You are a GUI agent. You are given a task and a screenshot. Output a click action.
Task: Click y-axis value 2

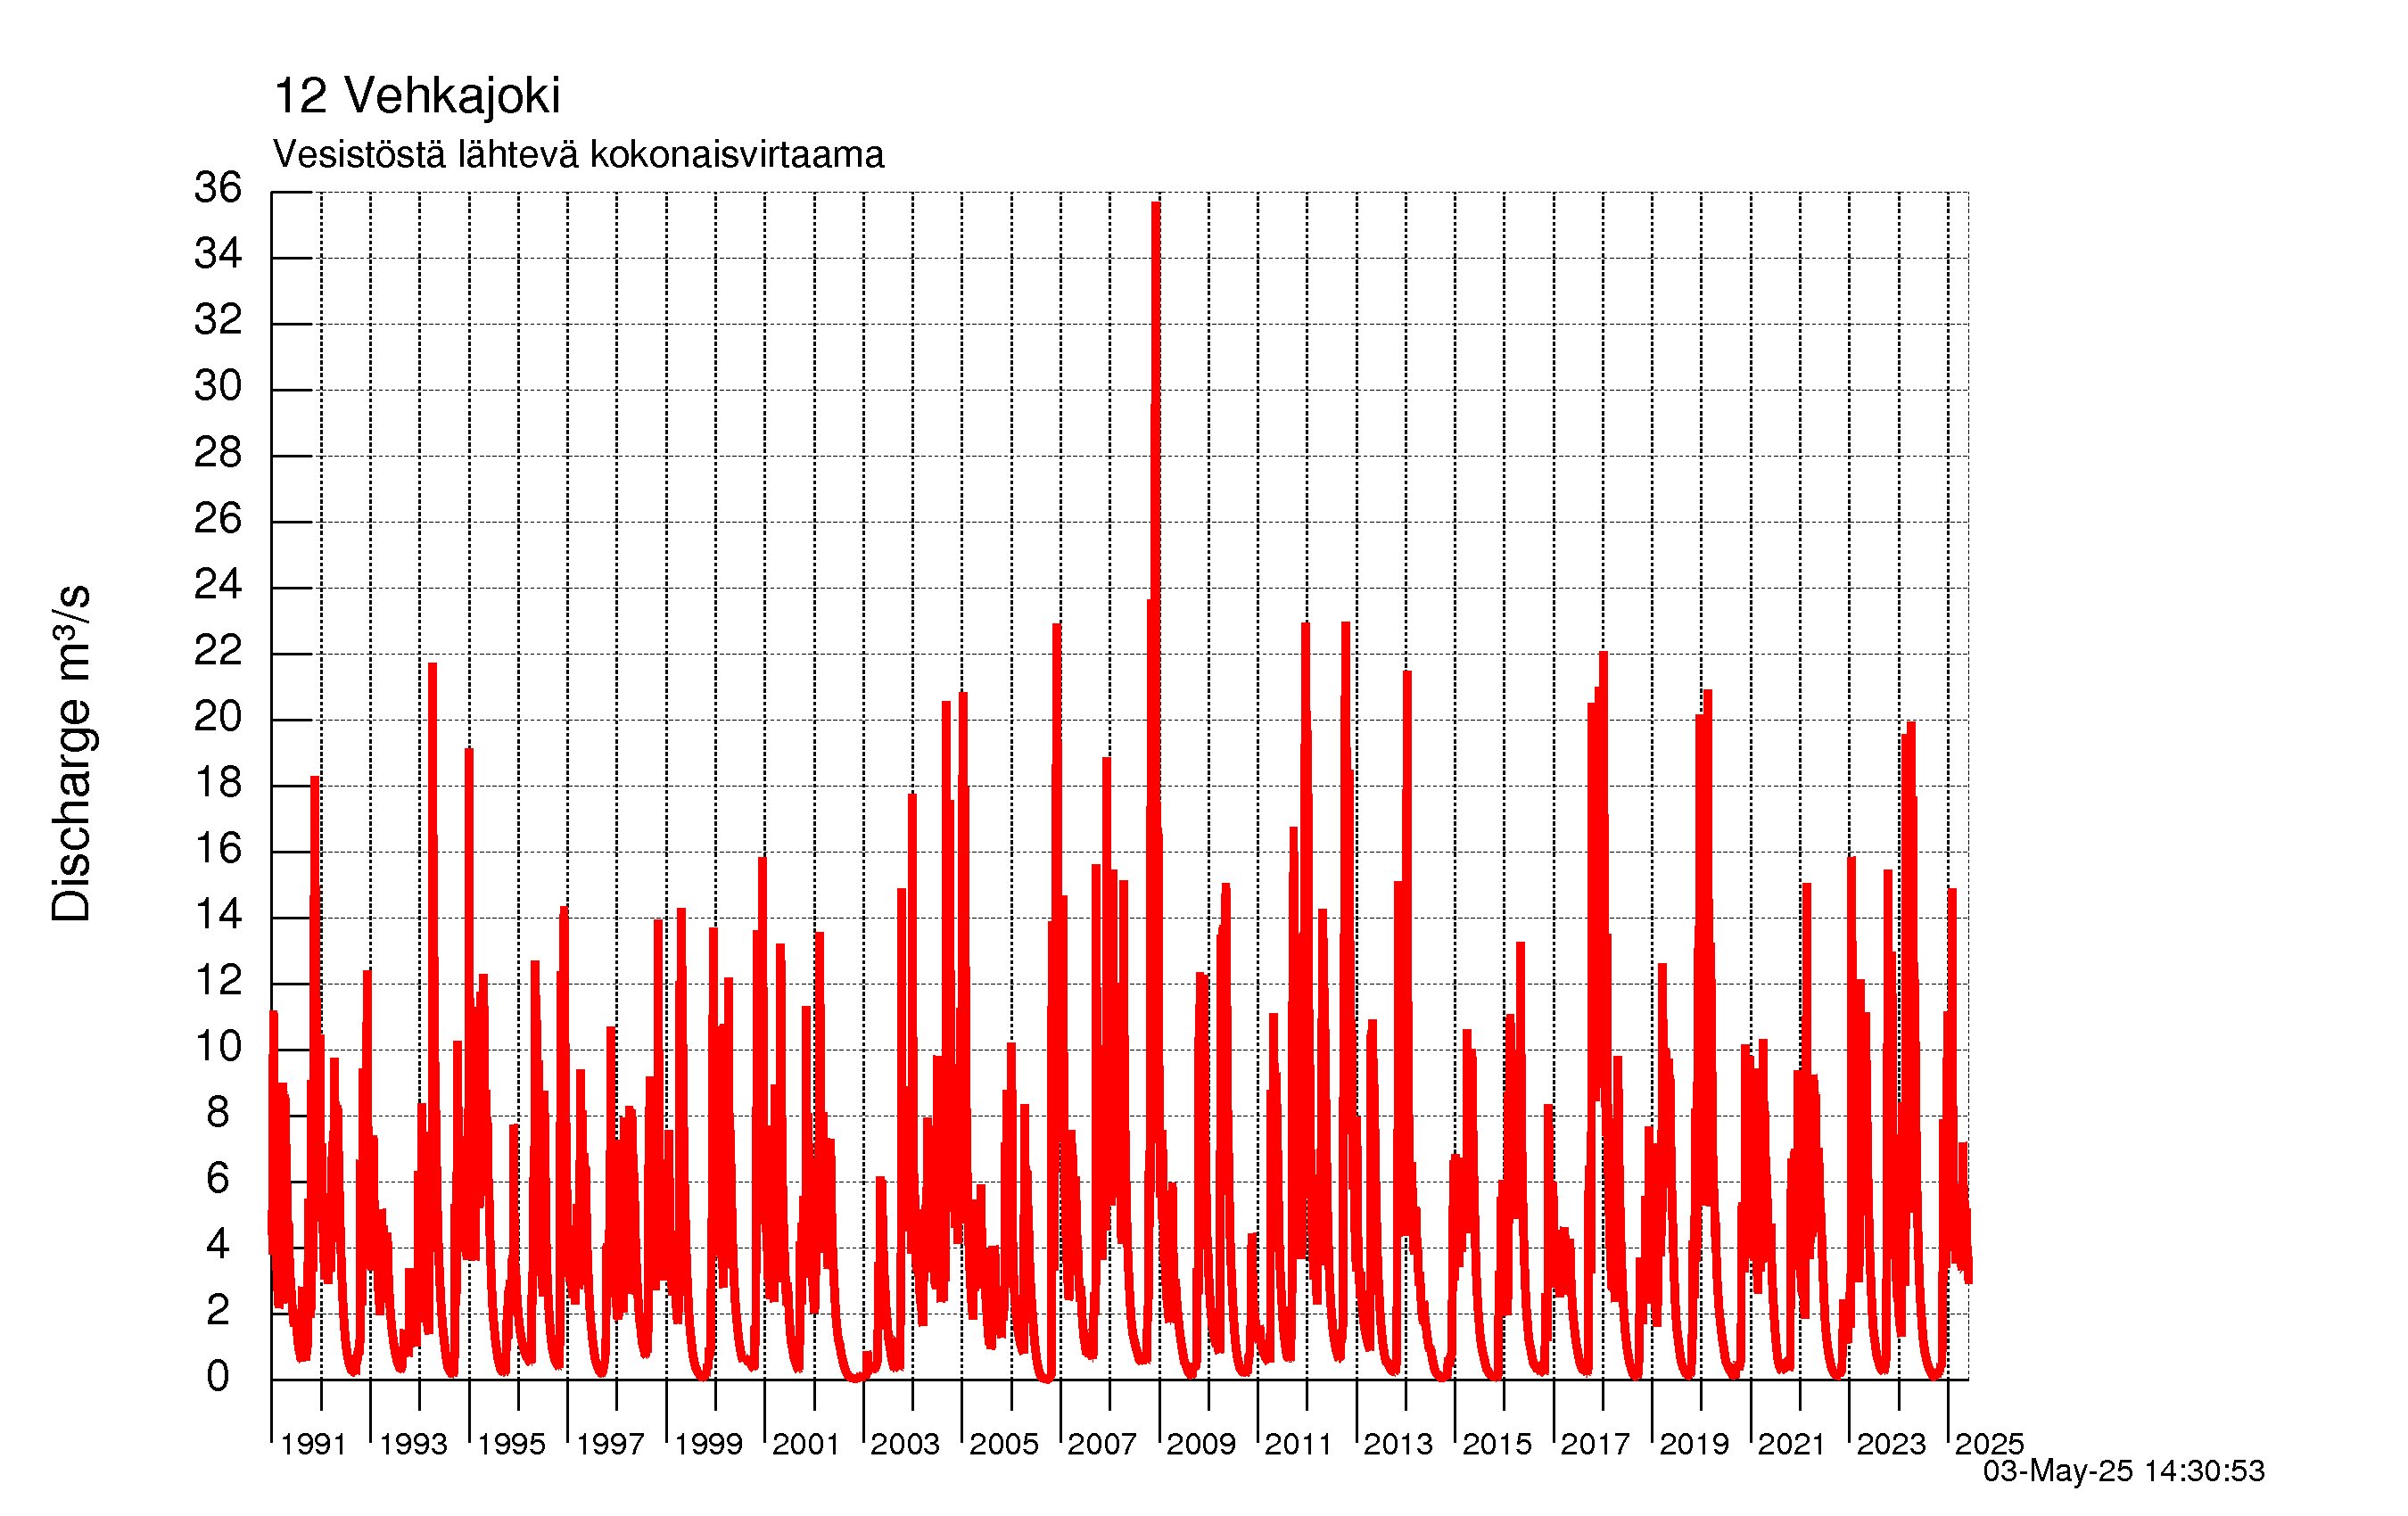(x=218, y=1311)
